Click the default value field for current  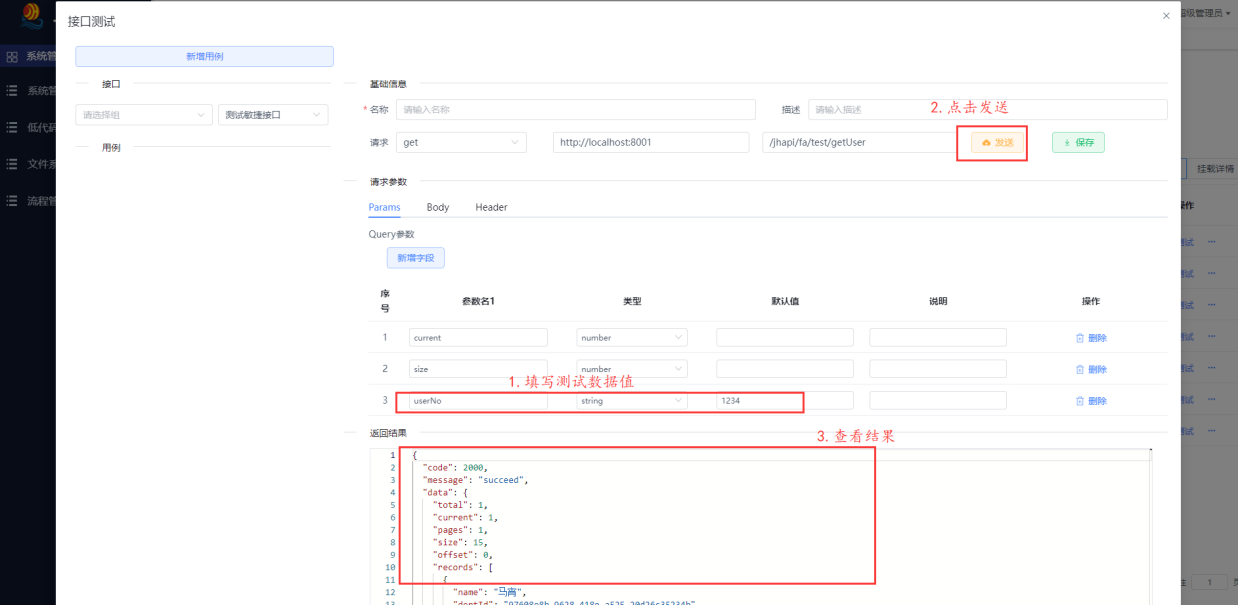point(785,338)
